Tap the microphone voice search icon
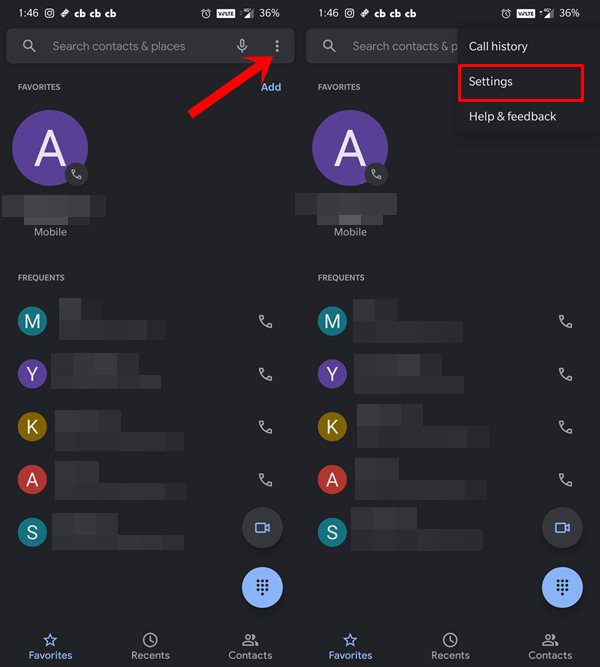 click(x=242, y=46)
